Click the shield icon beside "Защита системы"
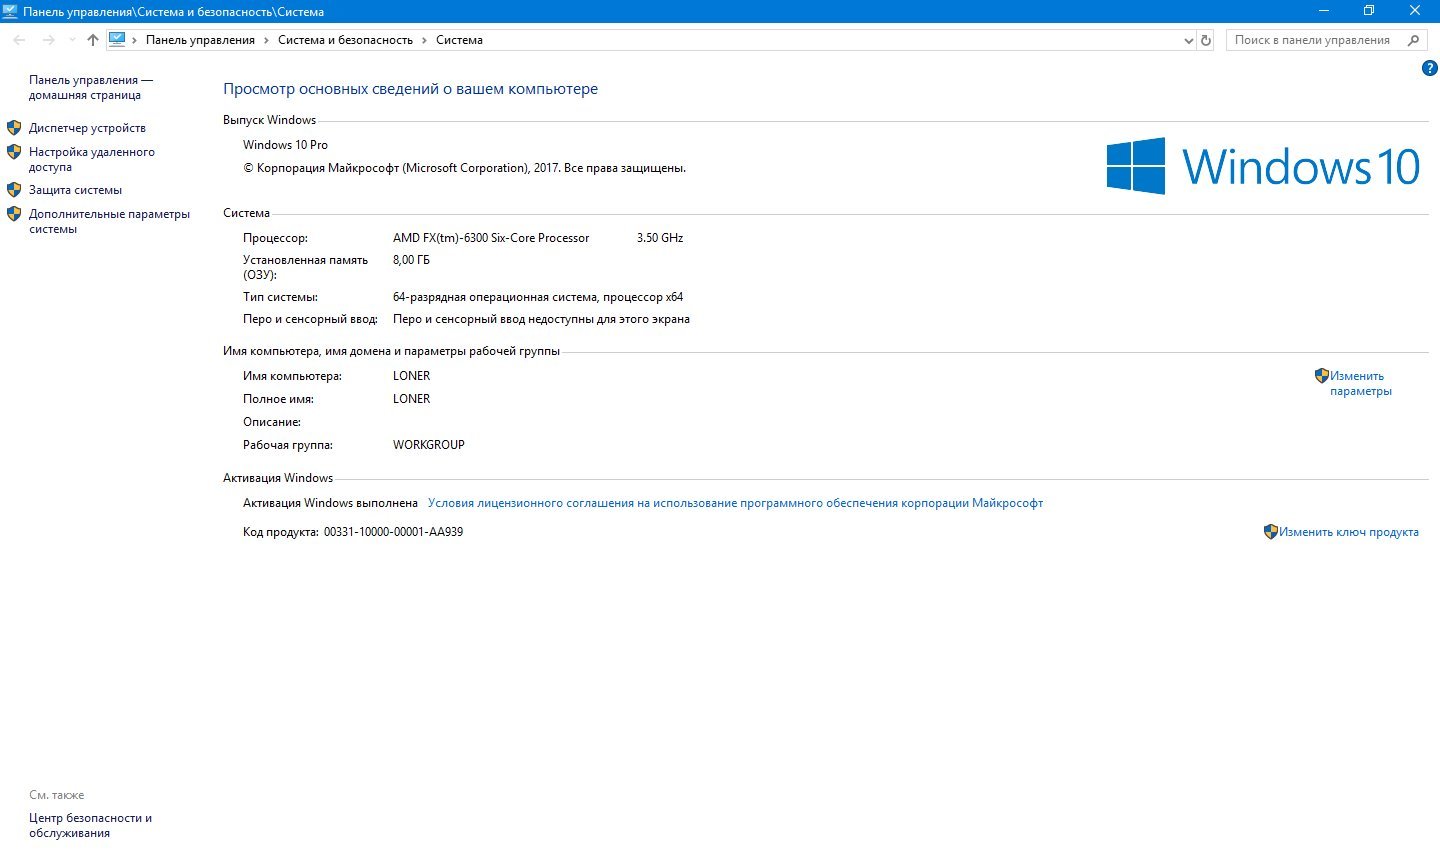Screen dimensions: 1440x860 (14, 189)
